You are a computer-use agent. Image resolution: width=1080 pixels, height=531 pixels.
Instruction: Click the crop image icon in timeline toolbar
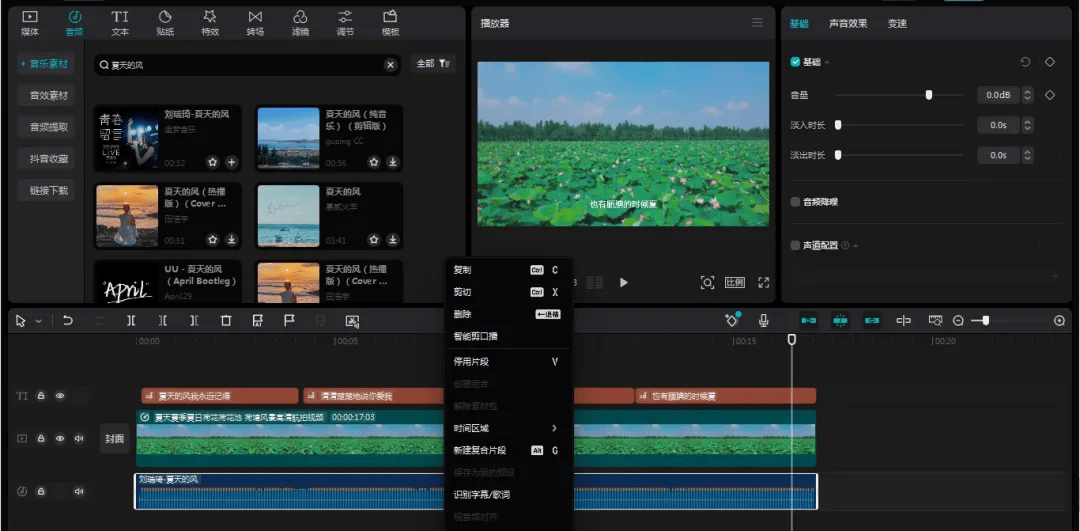353,320
